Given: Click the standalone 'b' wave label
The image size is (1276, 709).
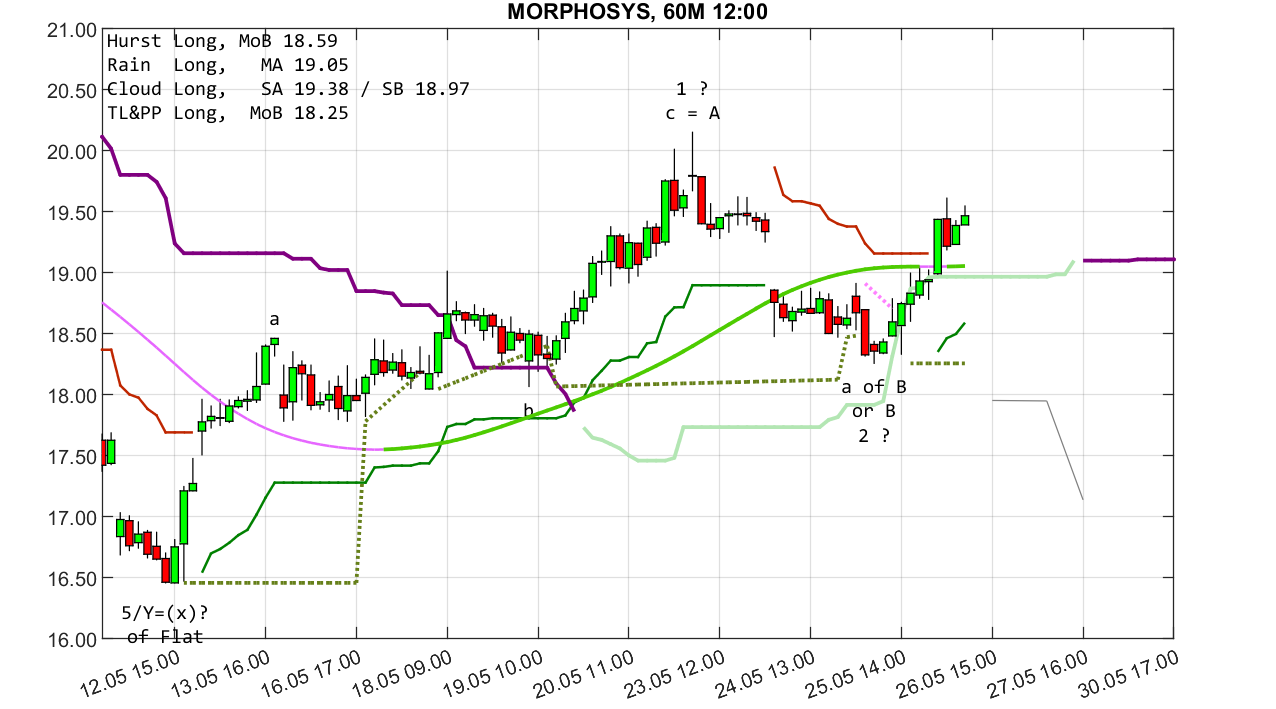Looking at the screenshot, I should (x=528, y=410).
